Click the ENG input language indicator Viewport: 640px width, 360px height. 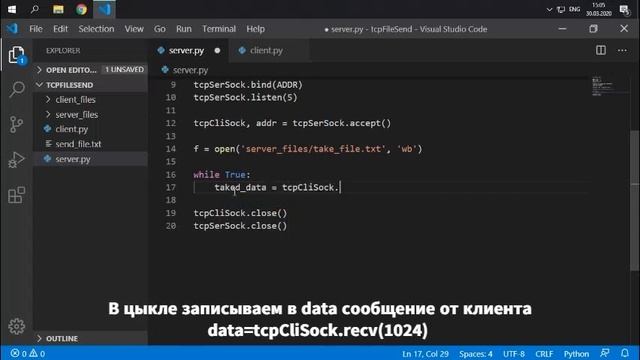coord(575,9)
